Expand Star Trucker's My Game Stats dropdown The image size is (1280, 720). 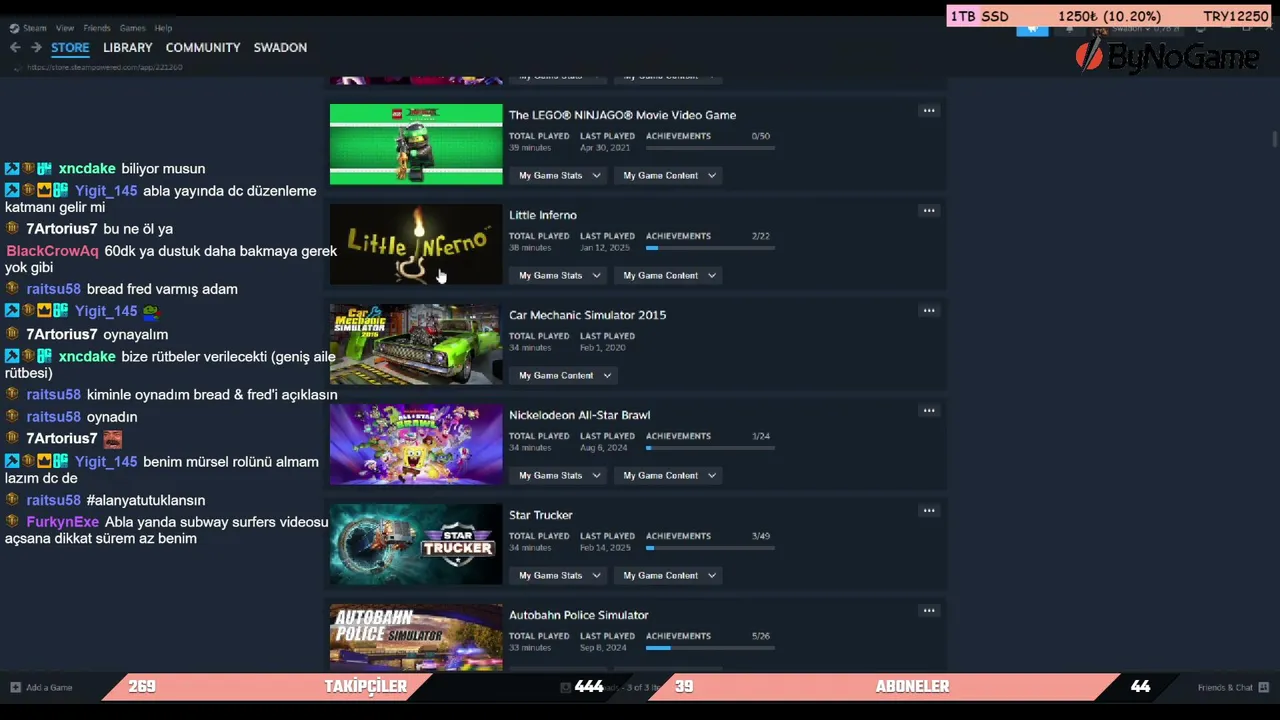pos(560,575)
